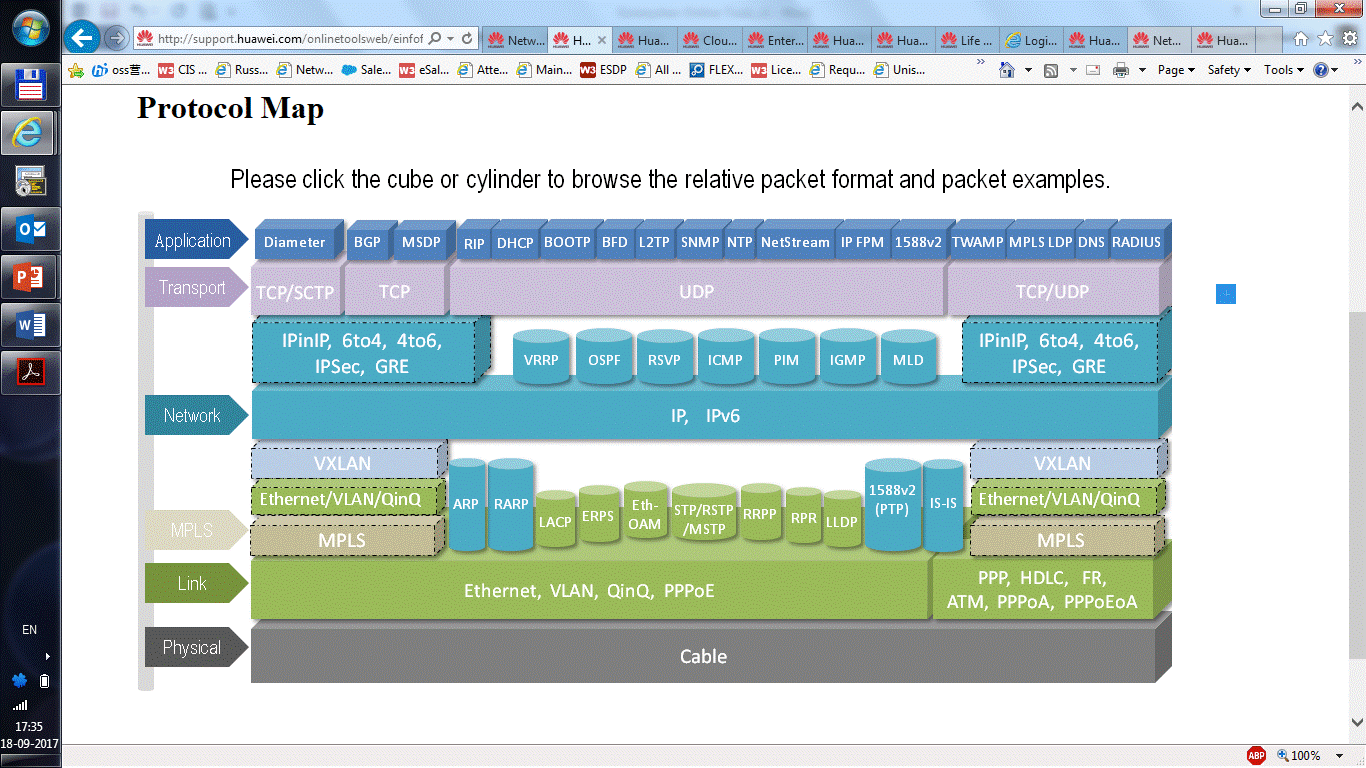
Task: Open the Safety dropdown menu
Action: point(1228,70)
